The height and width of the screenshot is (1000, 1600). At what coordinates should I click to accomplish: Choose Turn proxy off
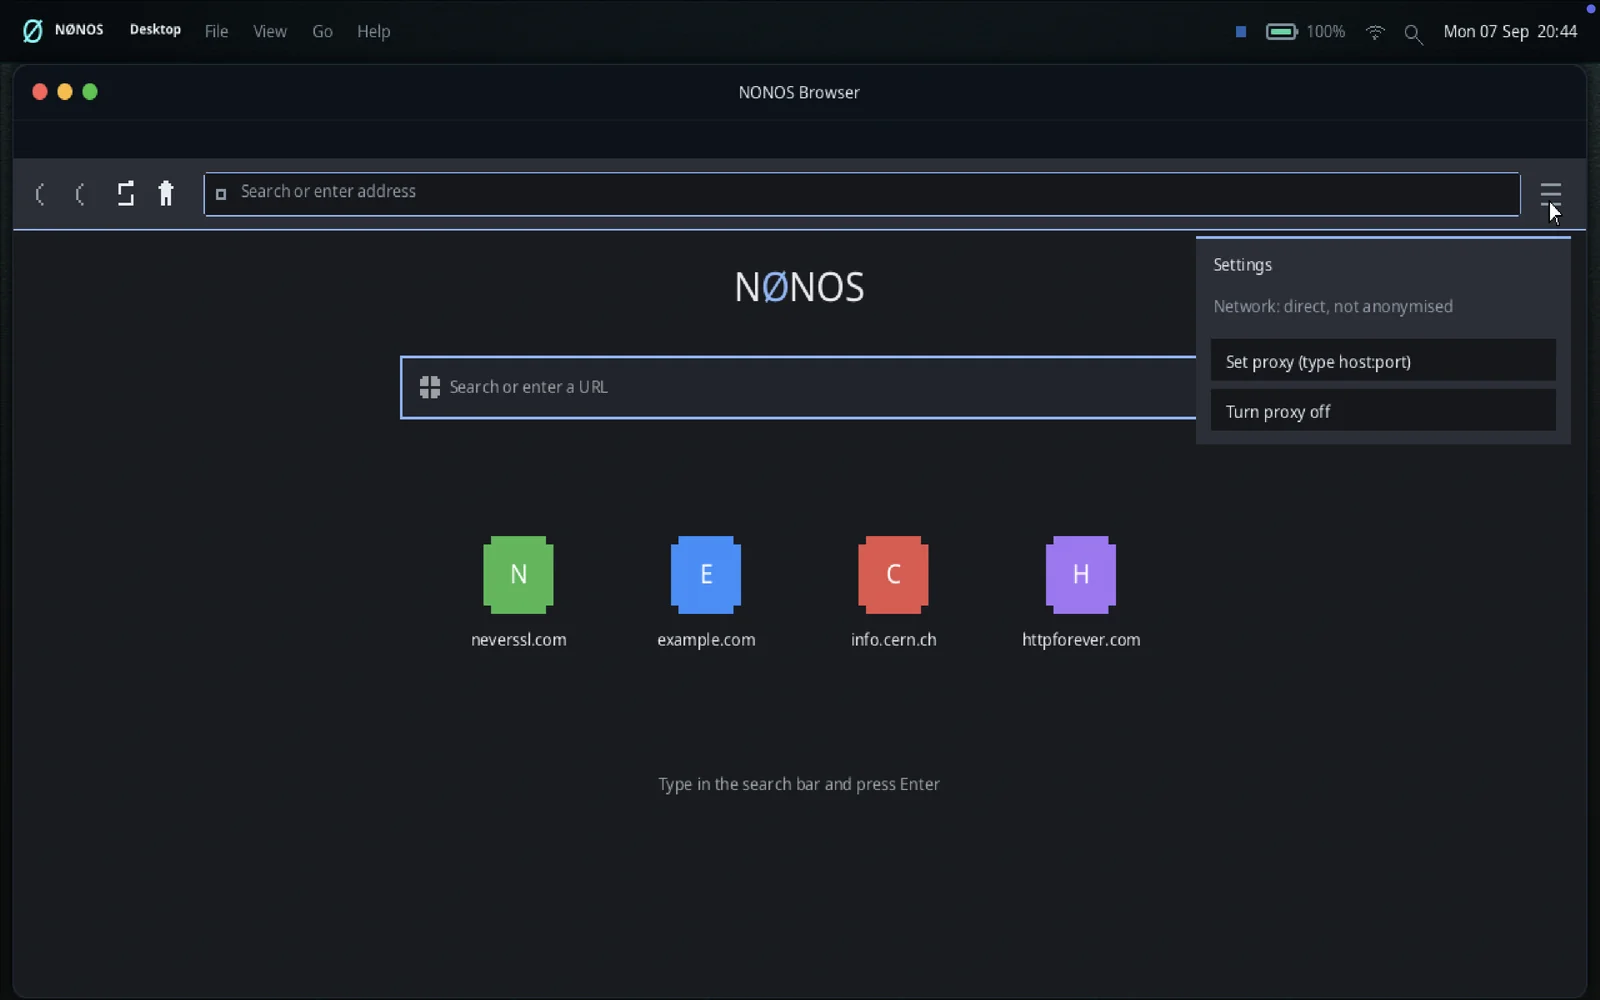point(1383,411)
